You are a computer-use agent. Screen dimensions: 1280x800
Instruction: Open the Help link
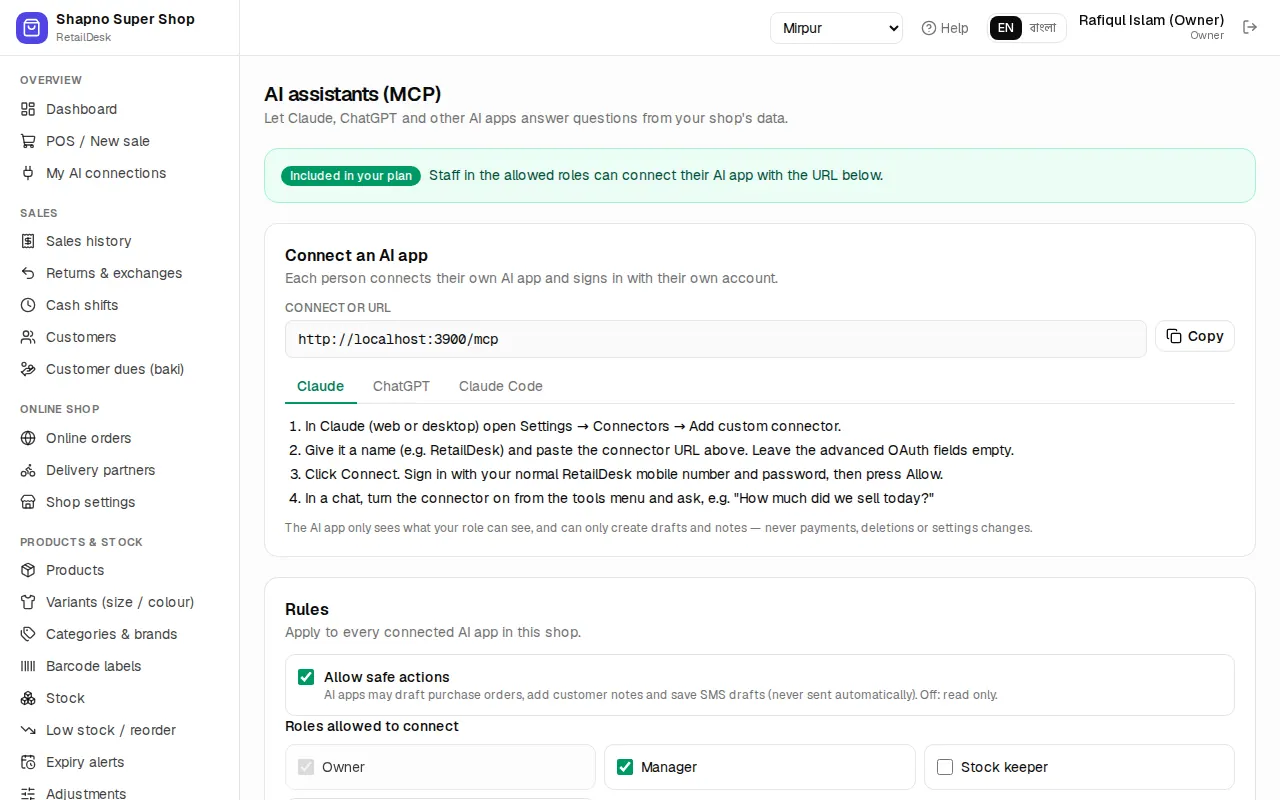pyautogui.click(x=945, y=28)
